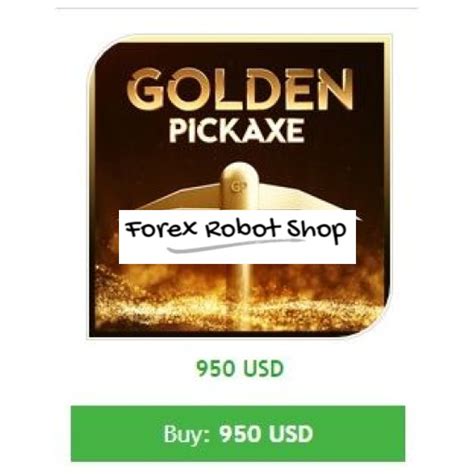Open the Golden Pickaxe product thumbnail
Screen dimensions: 474x474
(x=239, y=186)
